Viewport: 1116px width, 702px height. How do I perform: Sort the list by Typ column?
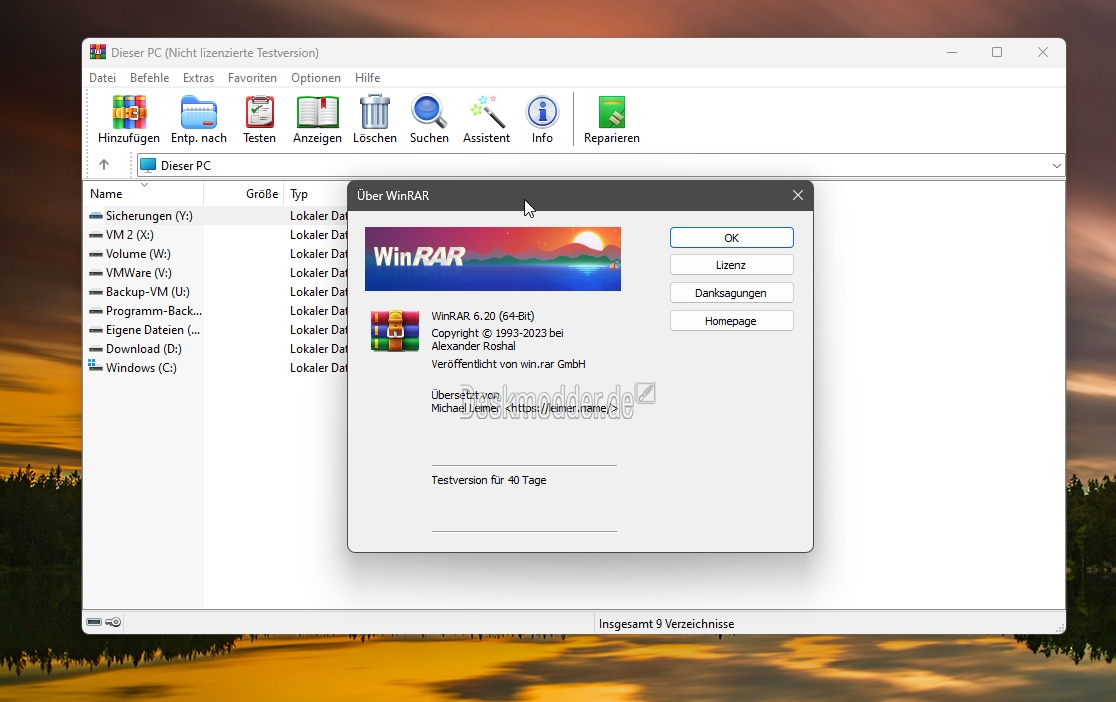coord(315,194)
